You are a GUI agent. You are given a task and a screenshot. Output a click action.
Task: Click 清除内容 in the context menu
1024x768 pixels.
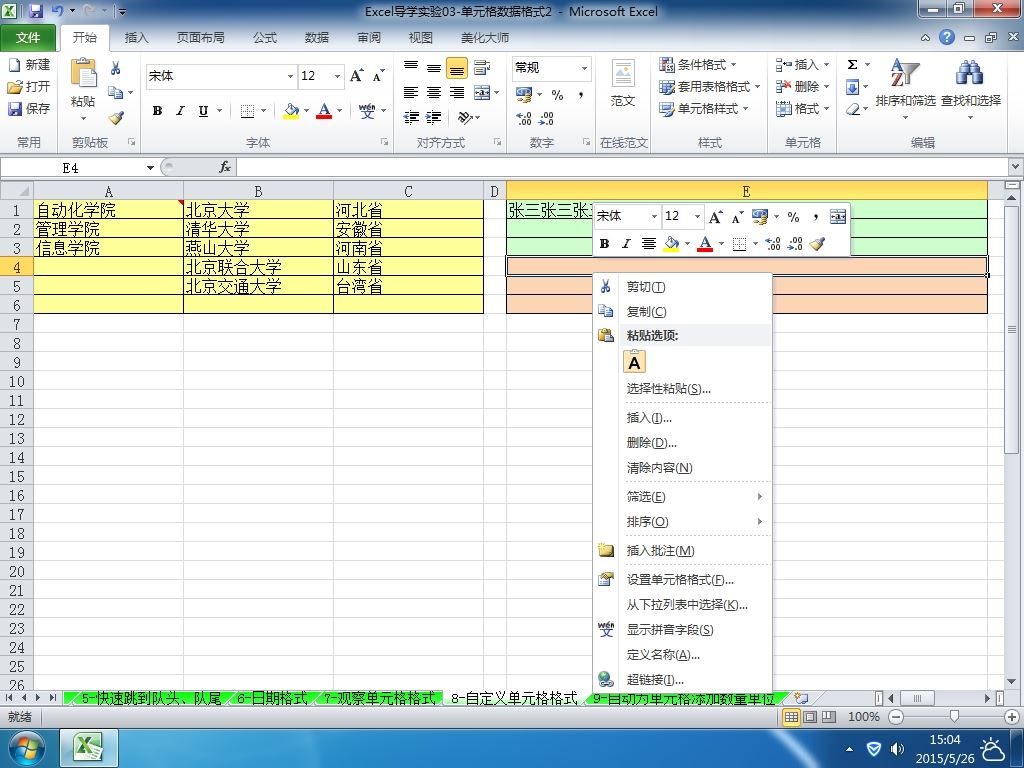click(x=659, y=468)
